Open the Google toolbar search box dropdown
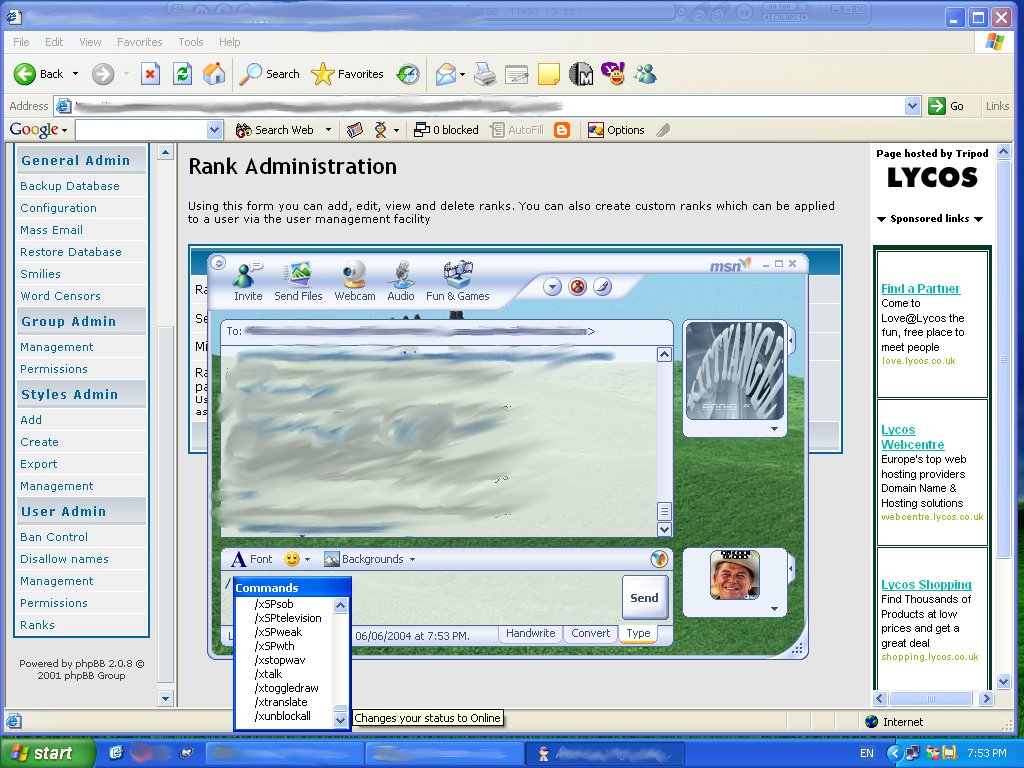 click(215, 130)
